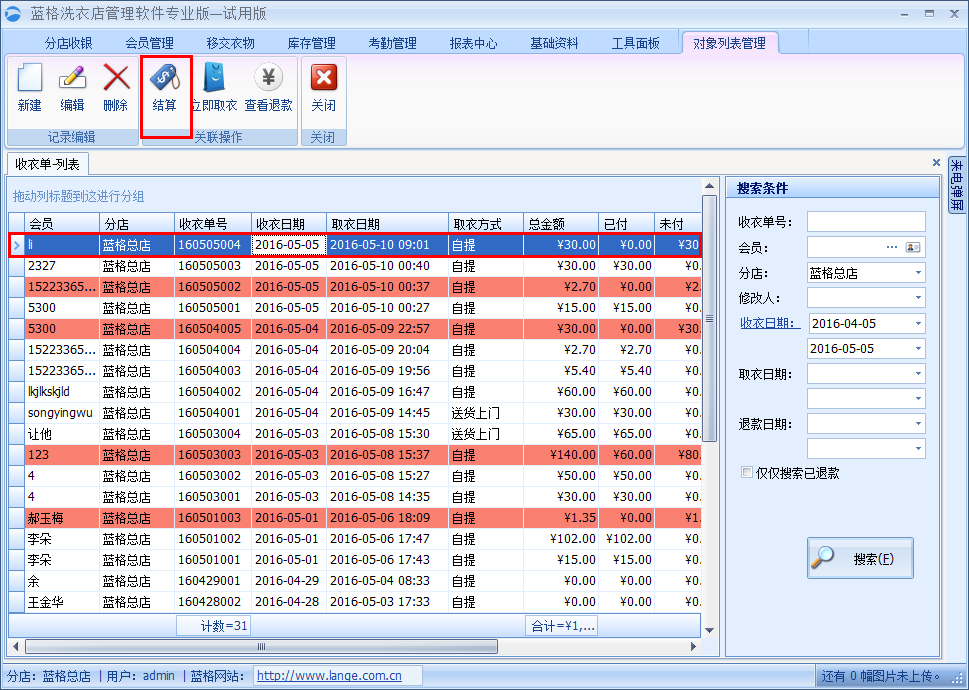Sort by the 取衣日期 column header
Screen dimensions: 969x690
click(387, 224)
